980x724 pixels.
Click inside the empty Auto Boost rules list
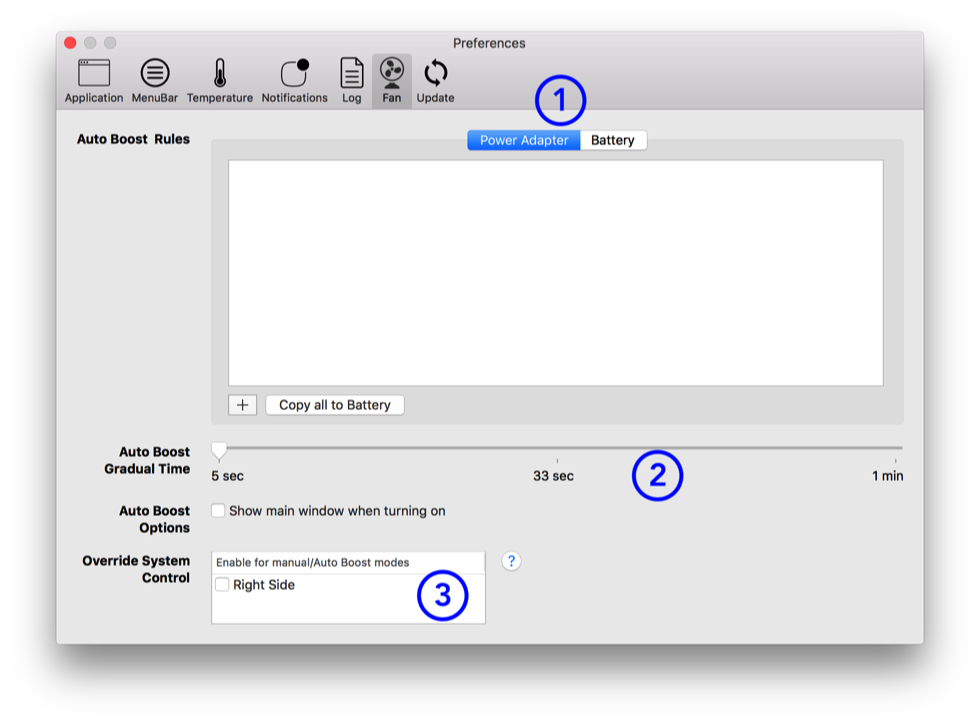point(555,272)
